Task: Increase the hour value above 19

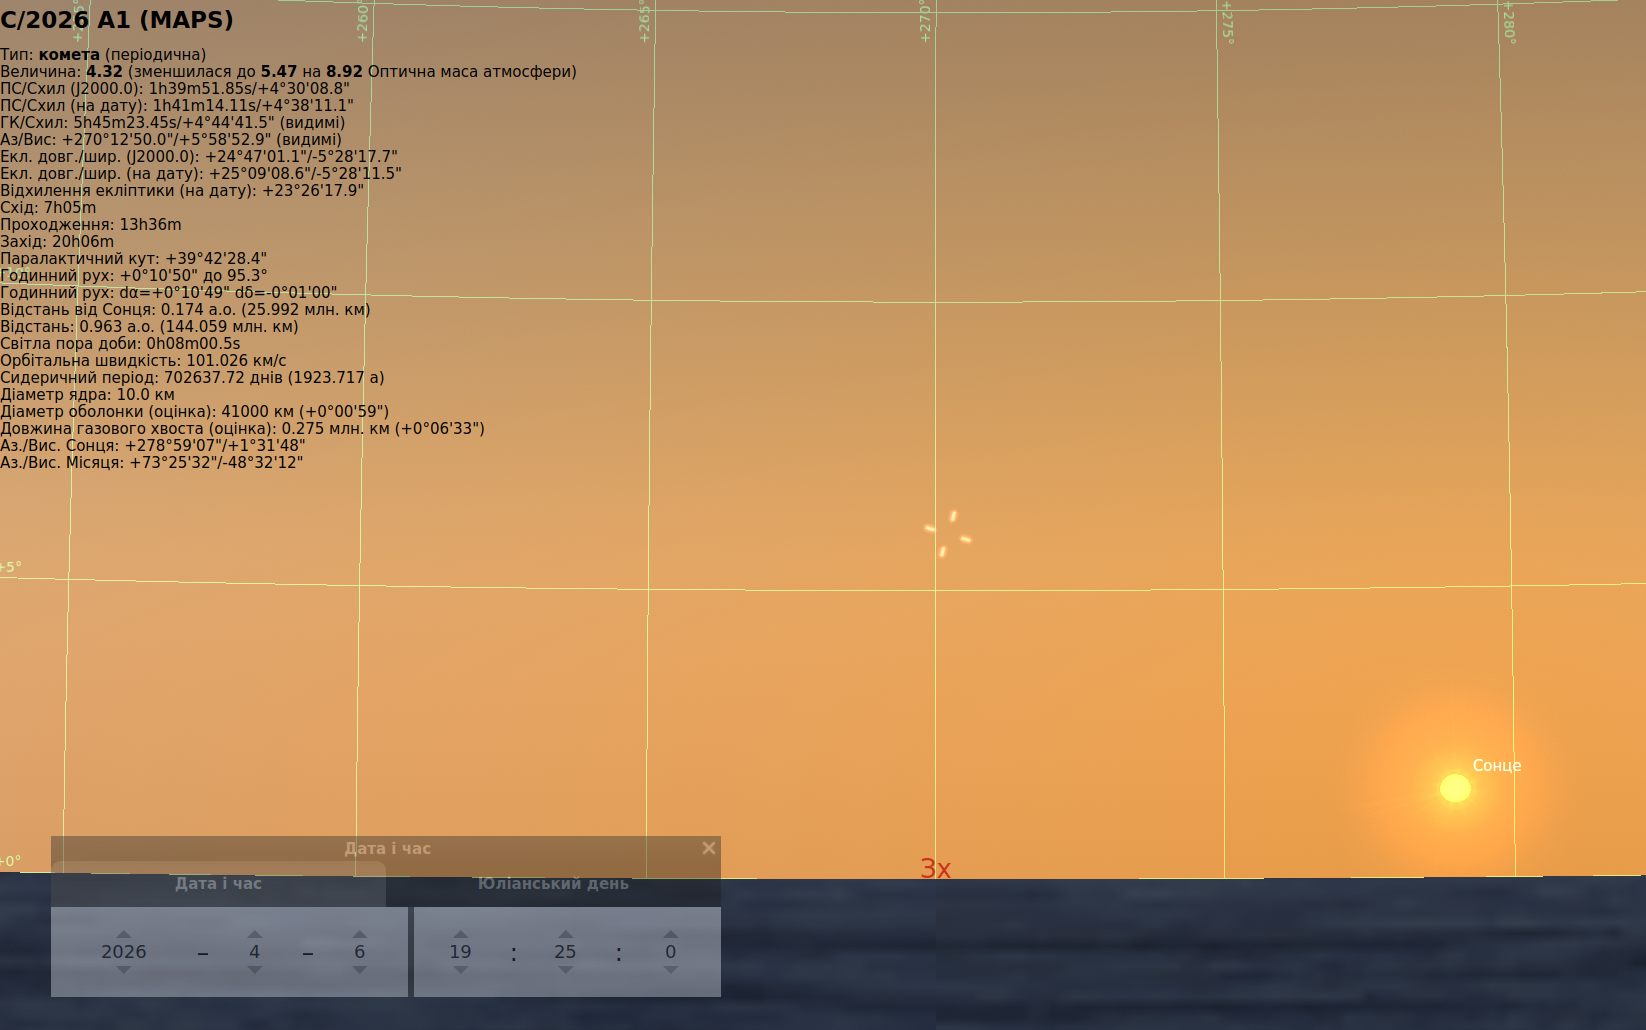Action: [460, 934]
